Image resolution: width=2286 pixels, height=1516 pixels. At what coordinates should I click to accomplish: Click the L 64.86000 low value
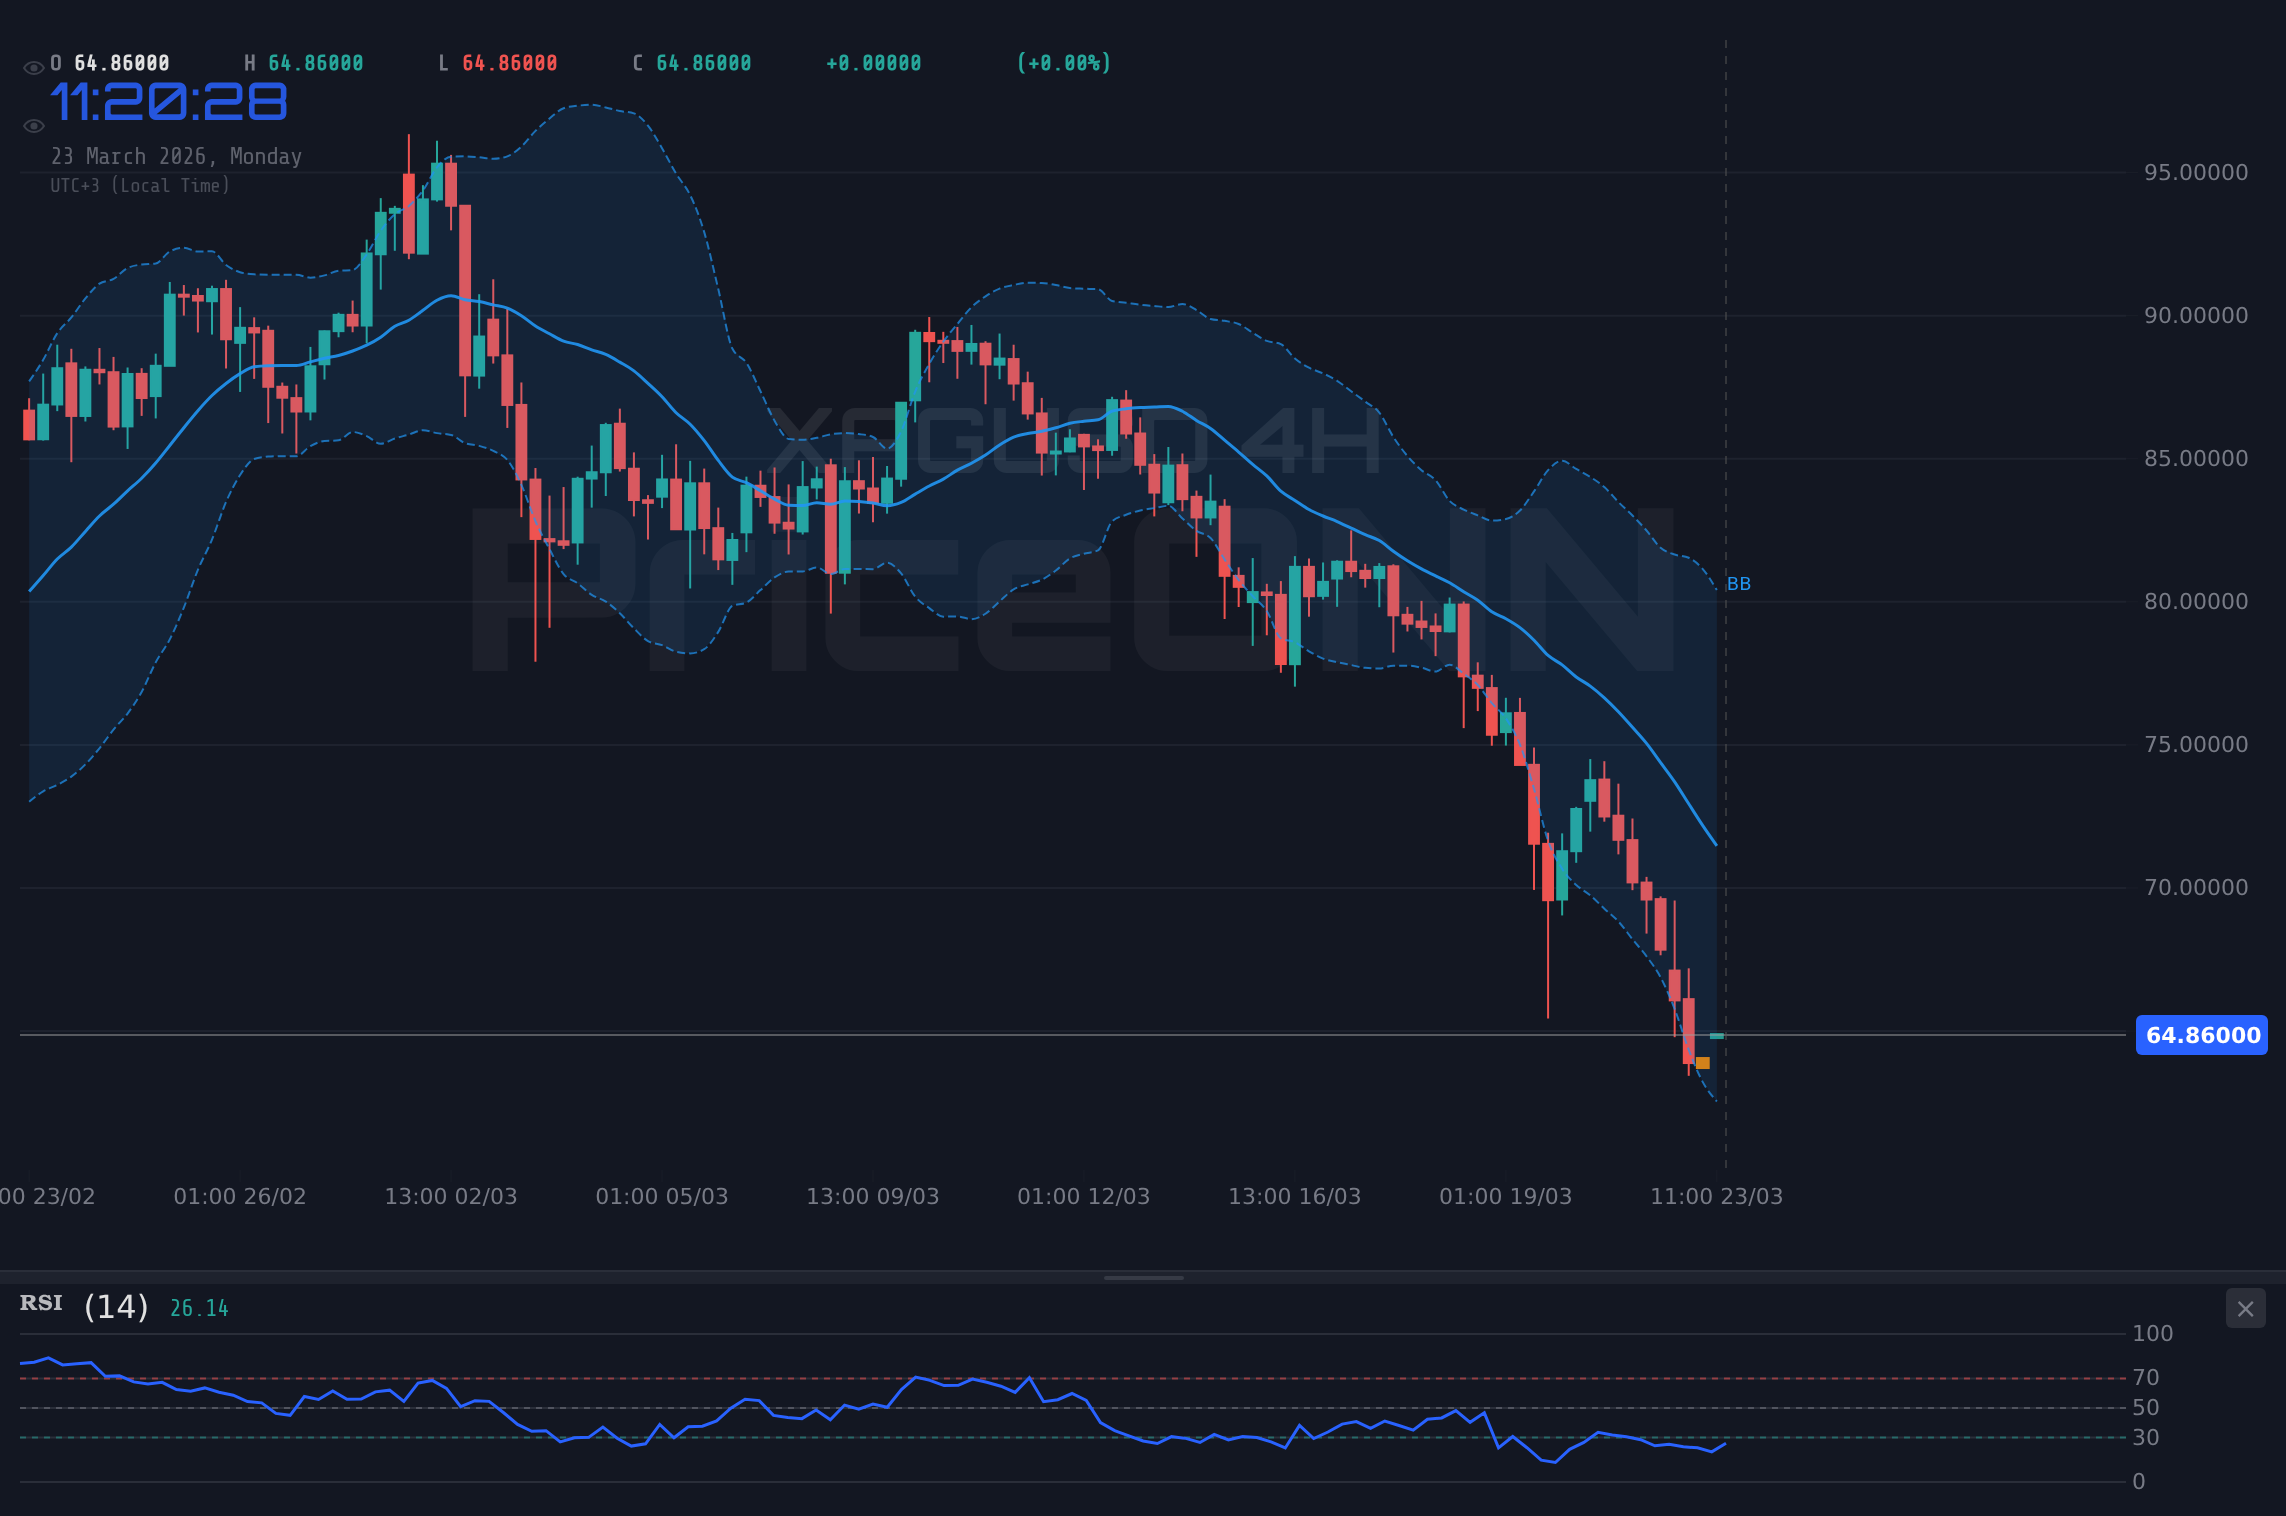(499, 62)
